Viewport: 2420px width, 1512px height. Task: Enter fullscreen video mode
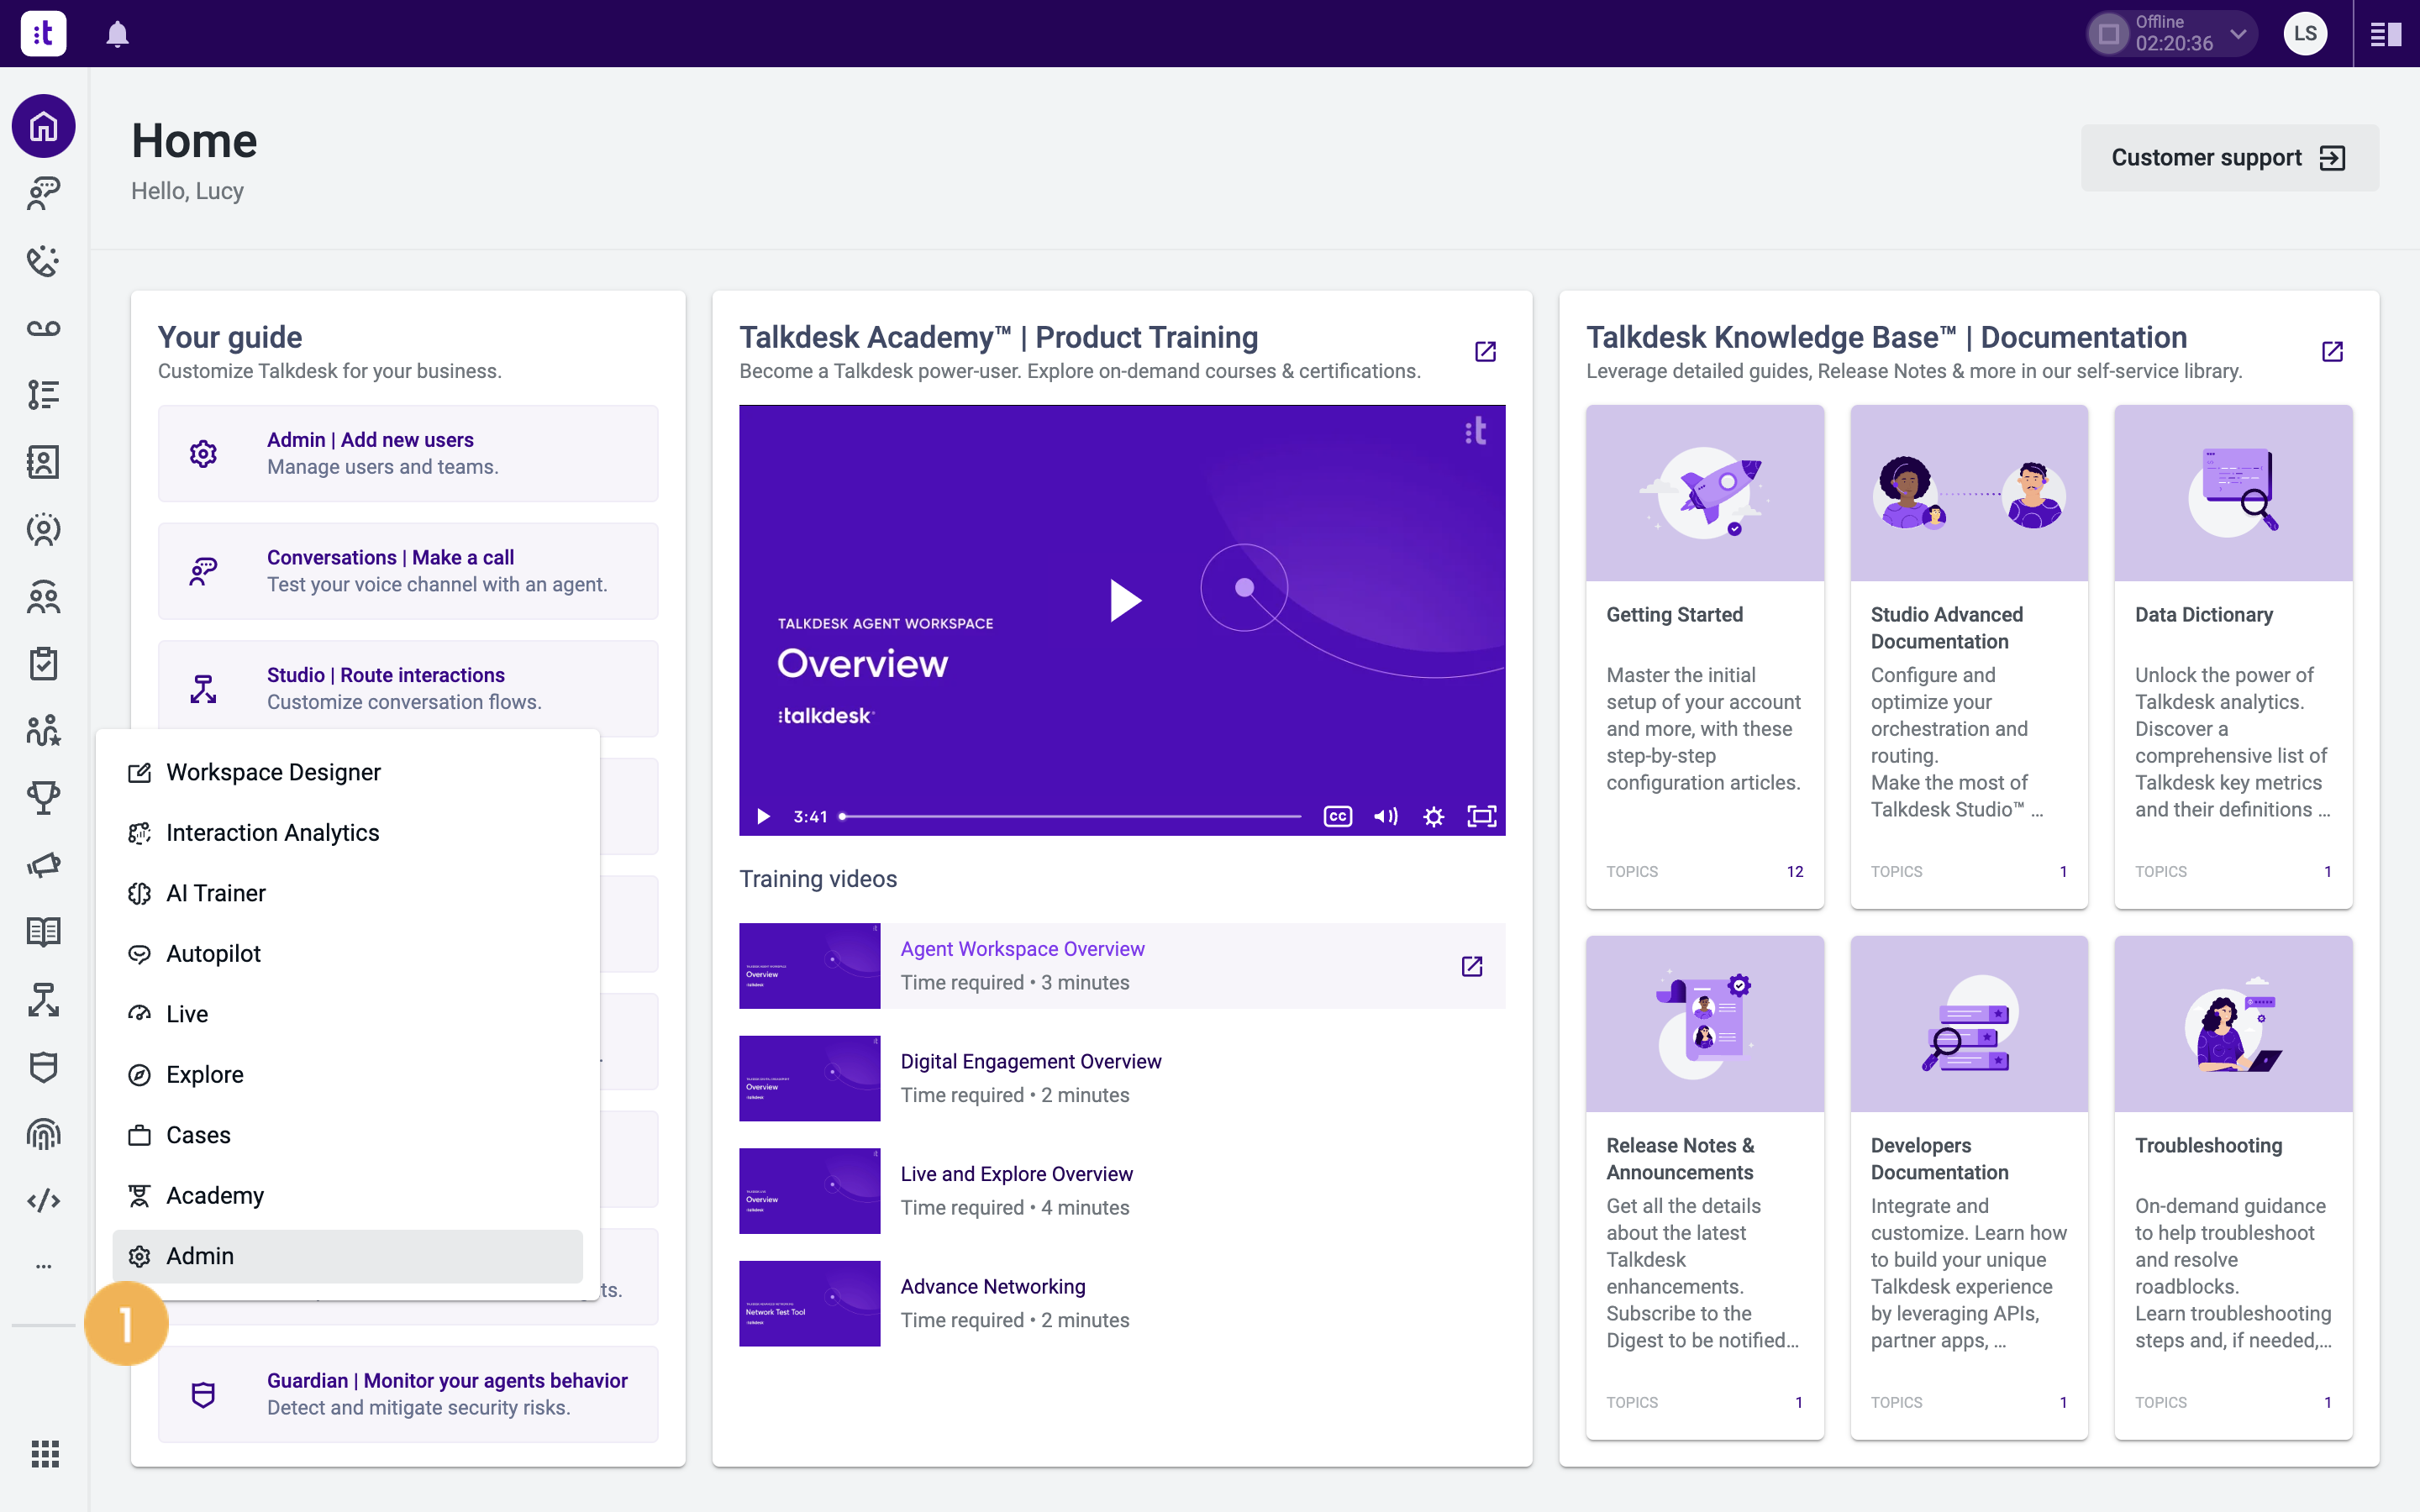(x=1481, y=816)
